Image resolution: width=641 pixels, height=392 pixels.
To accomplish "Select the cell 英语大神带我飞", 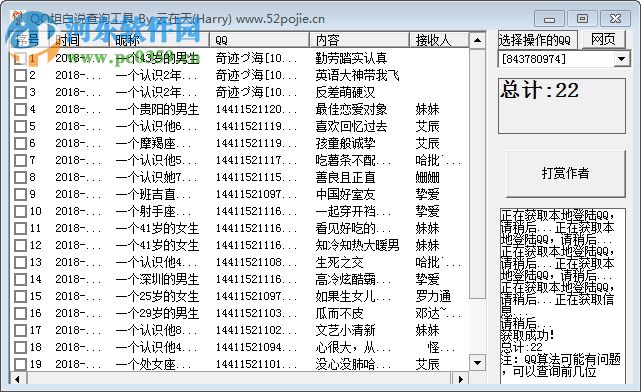I will (x=357, y=75).
